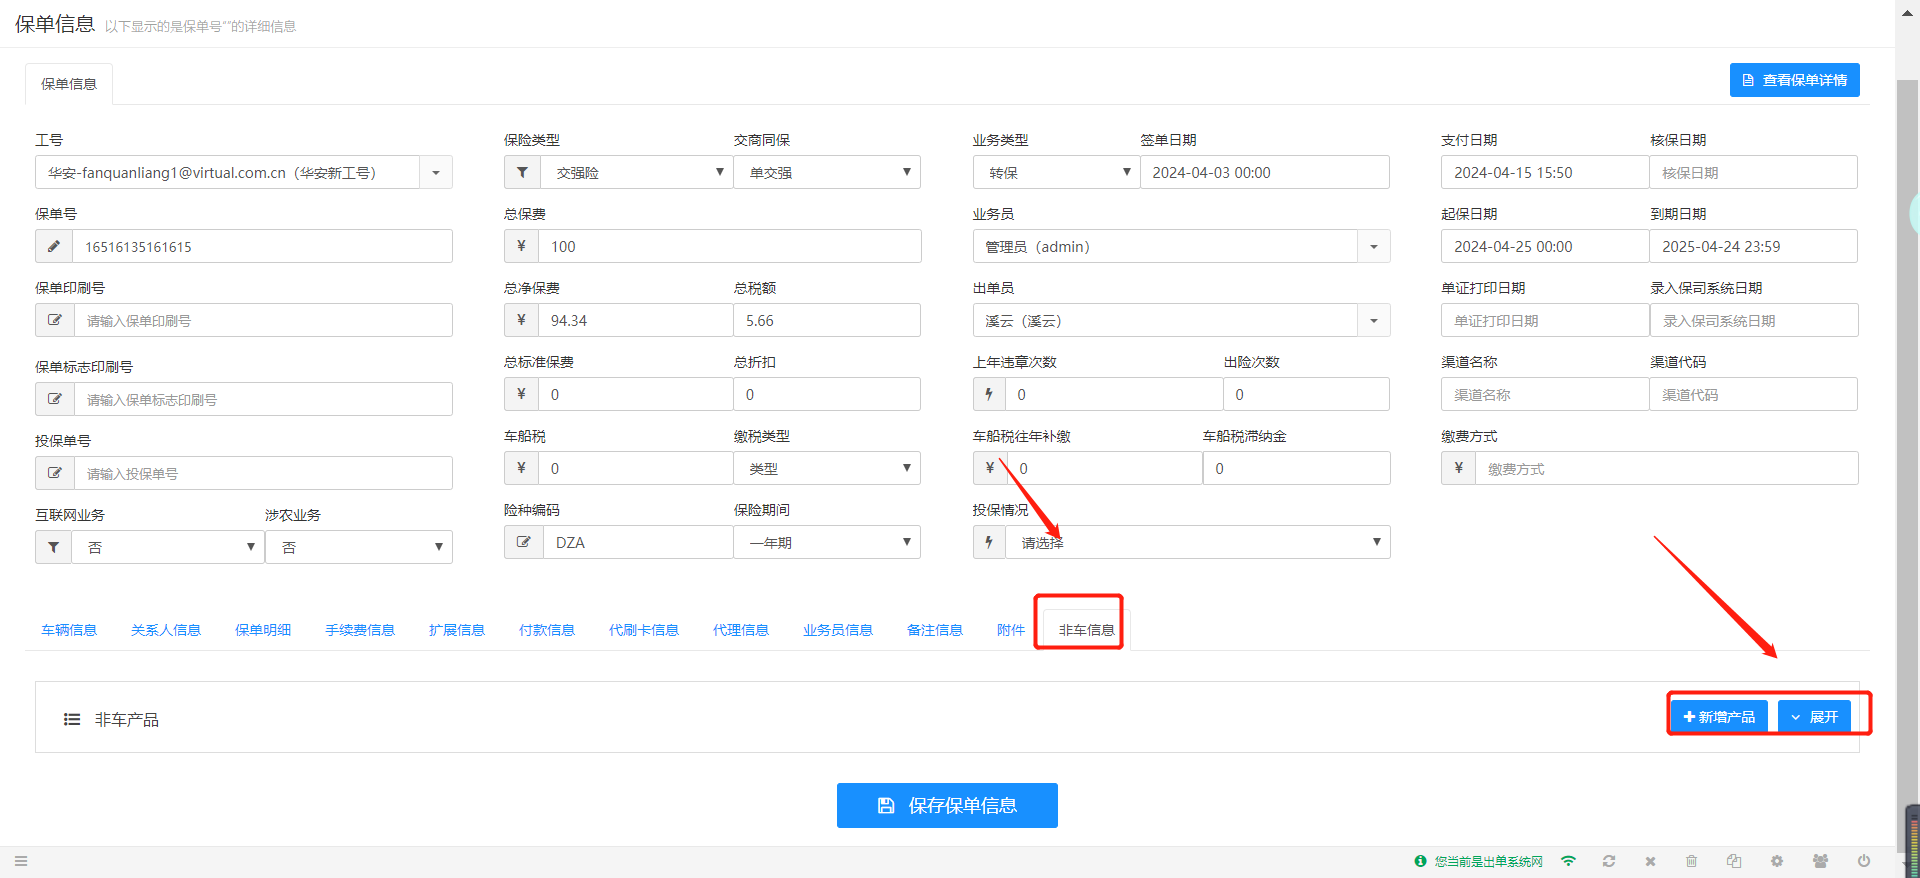Expand the 业务员 管理员 dropdown arrow
This screenshot has width=1920, height=878.
1373,246
